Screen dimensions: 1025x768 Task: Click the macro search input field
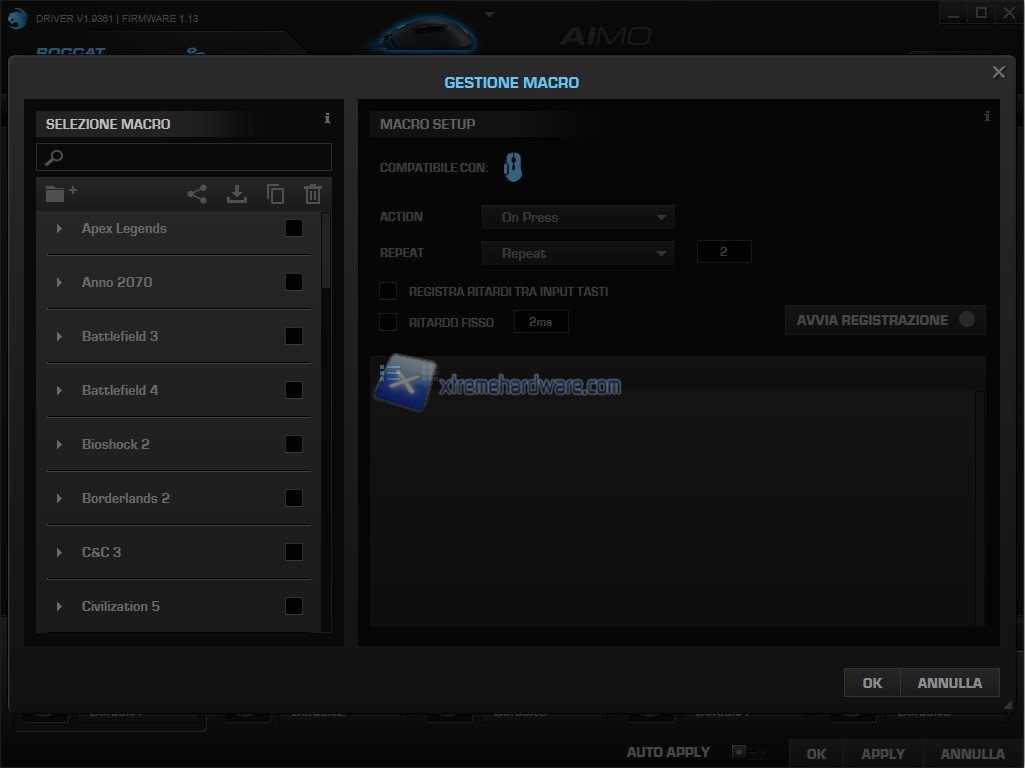coord(184,157)
